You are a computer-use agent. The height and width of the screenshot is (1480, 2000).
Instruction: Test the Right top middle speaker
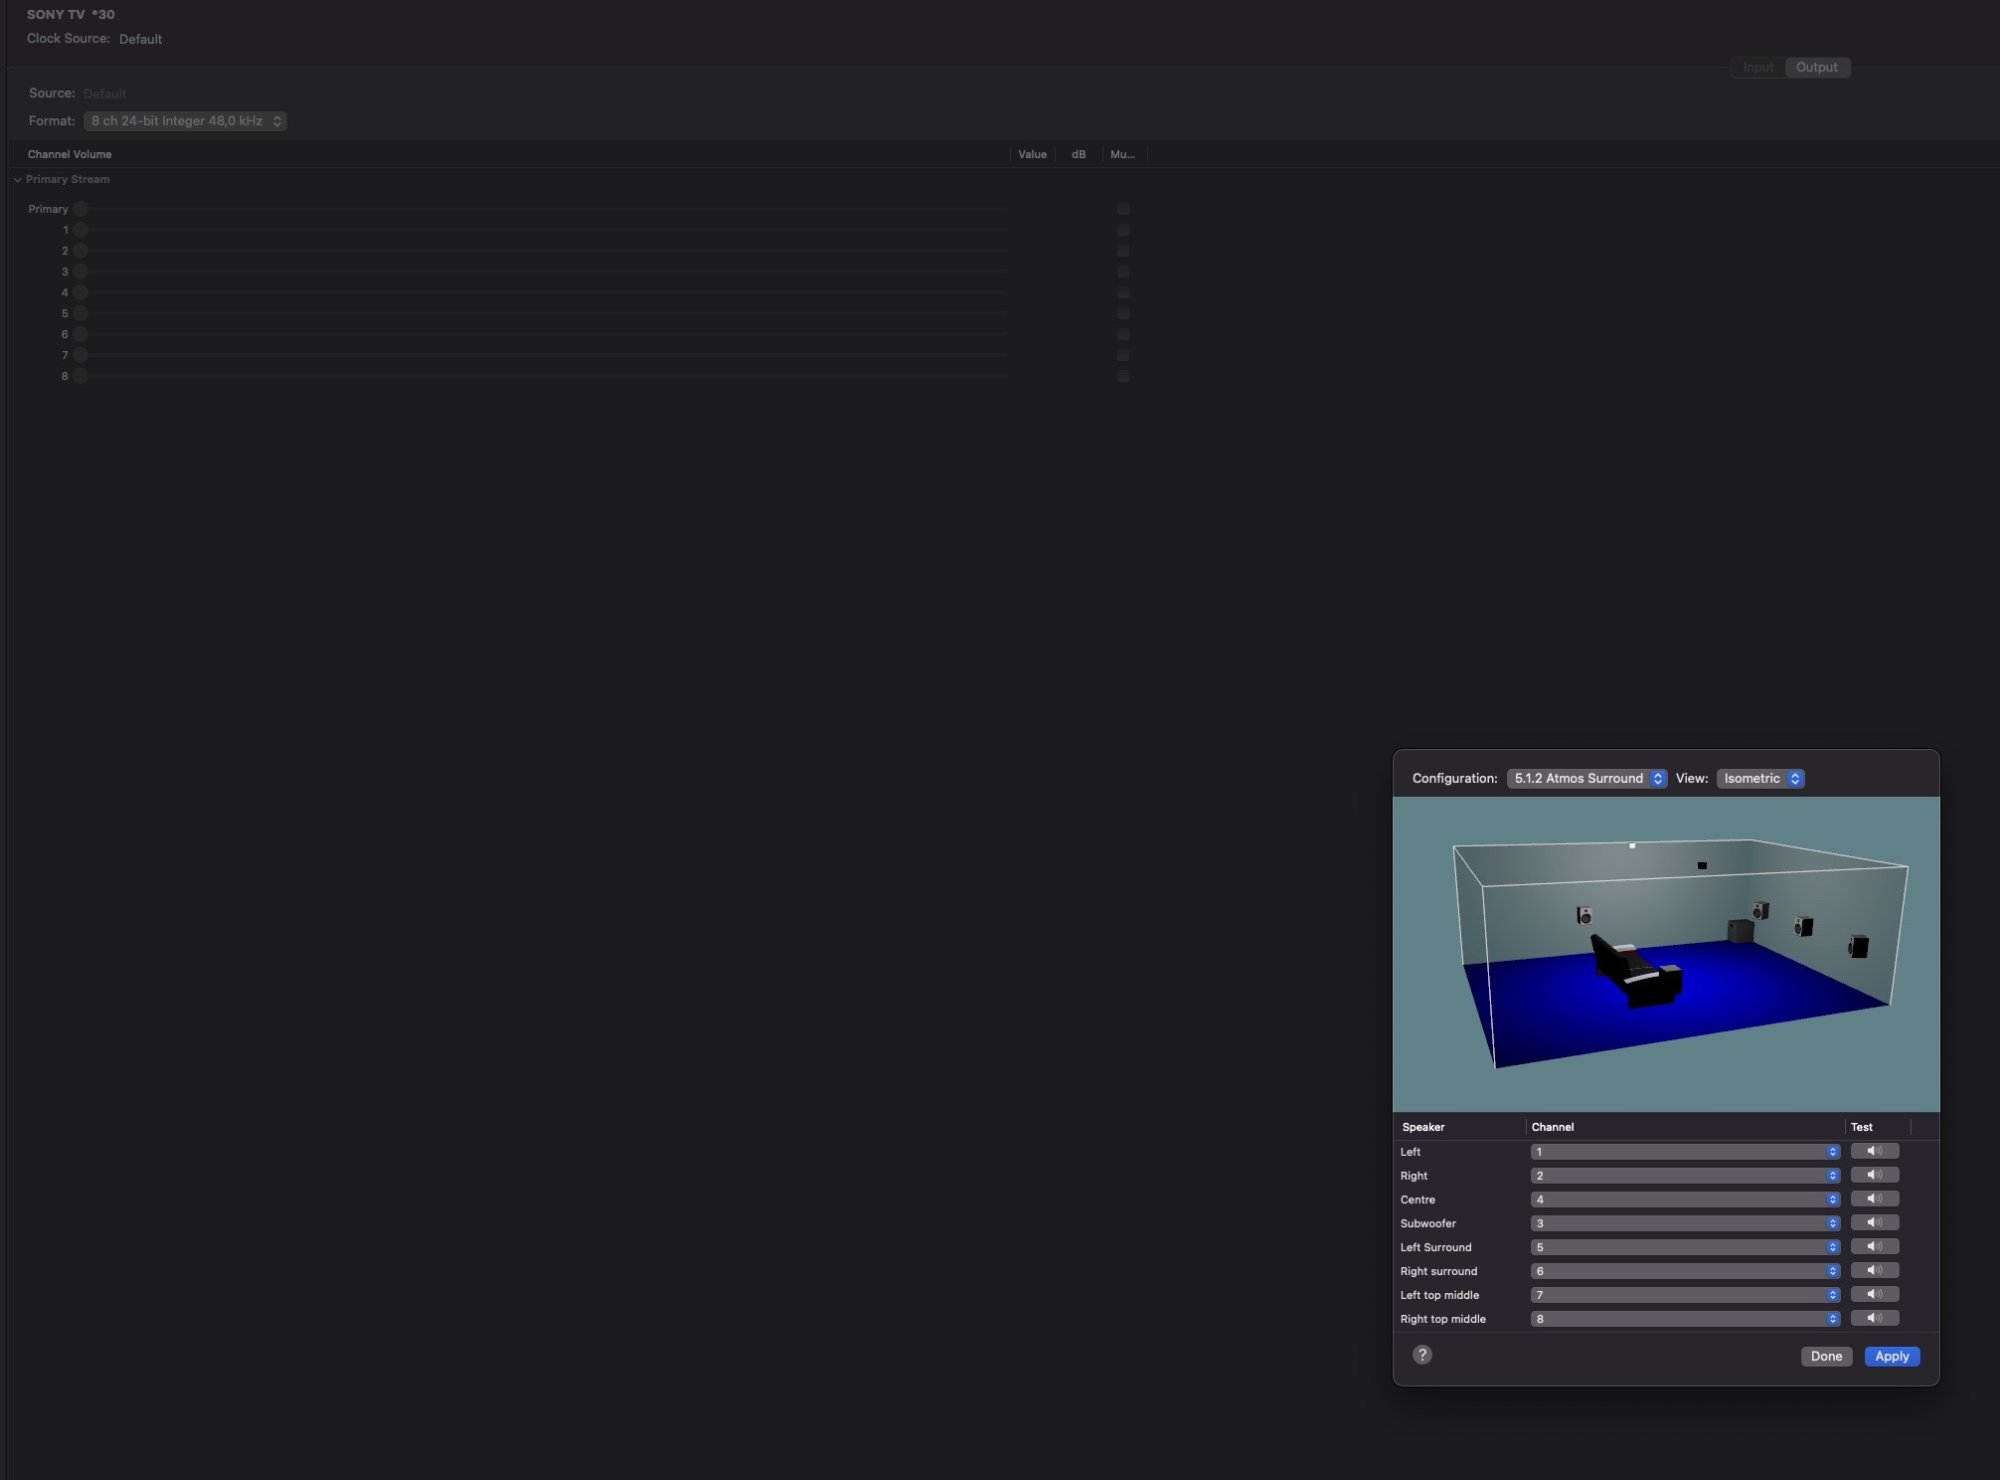click(1874, 1319)
